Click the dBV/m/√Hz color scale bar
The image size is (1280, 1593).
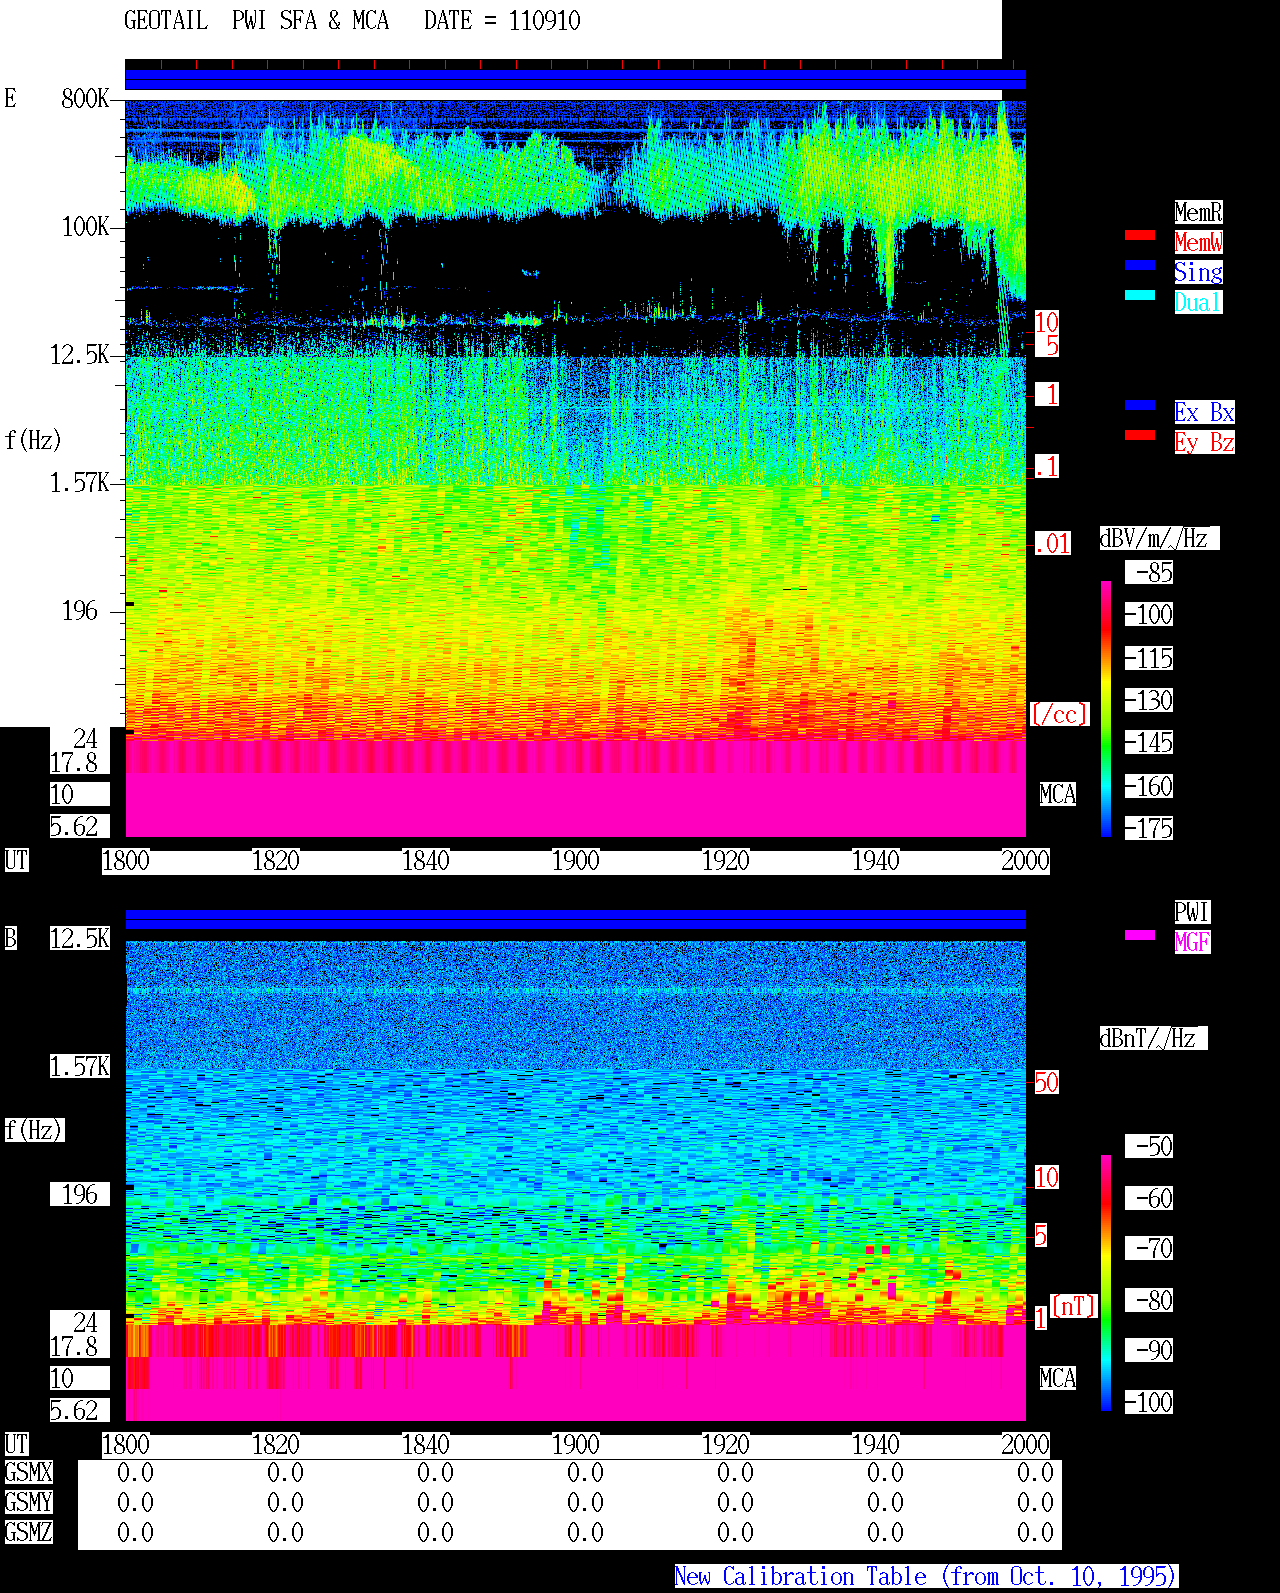[x=1106, y=708]
